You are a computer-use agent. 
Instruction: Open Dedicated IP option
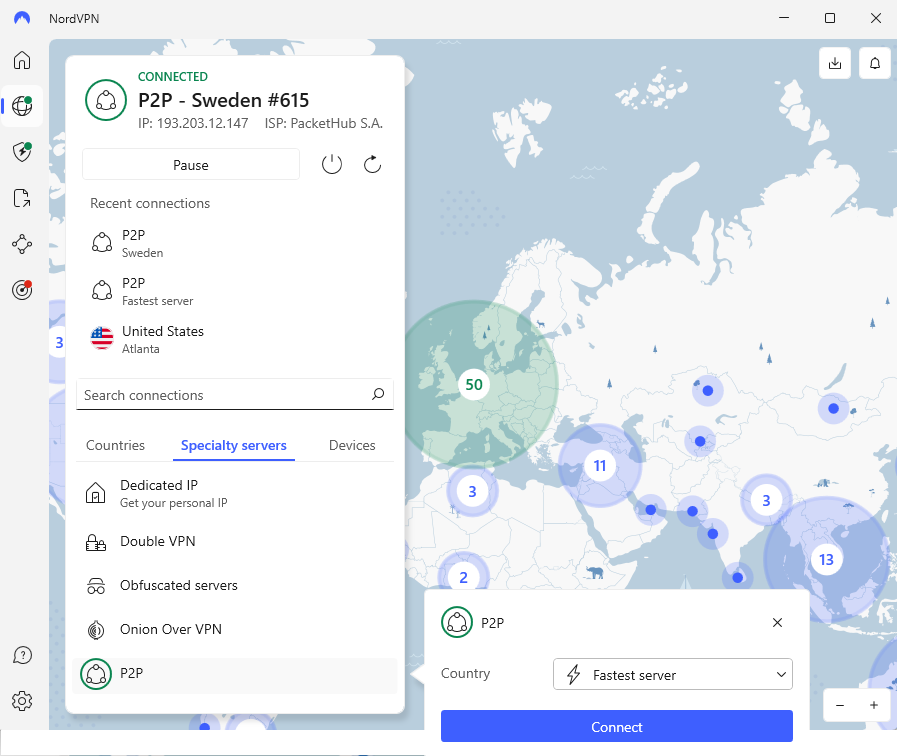point(235,494)
